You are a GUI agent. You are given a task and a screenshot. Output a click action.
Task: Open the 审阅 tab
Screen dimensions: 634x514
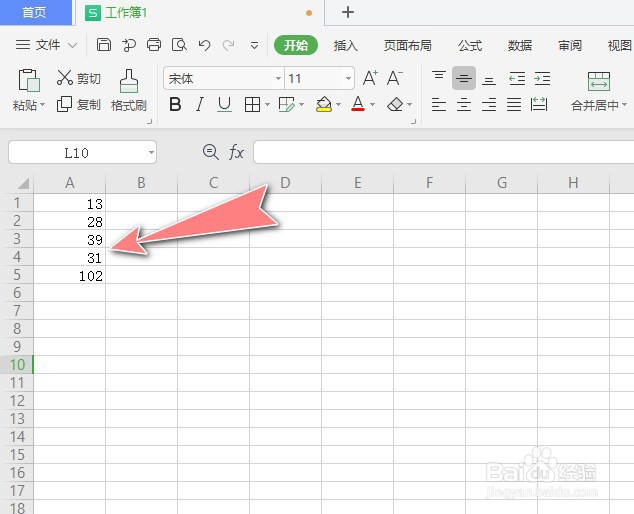coord(570,45)
